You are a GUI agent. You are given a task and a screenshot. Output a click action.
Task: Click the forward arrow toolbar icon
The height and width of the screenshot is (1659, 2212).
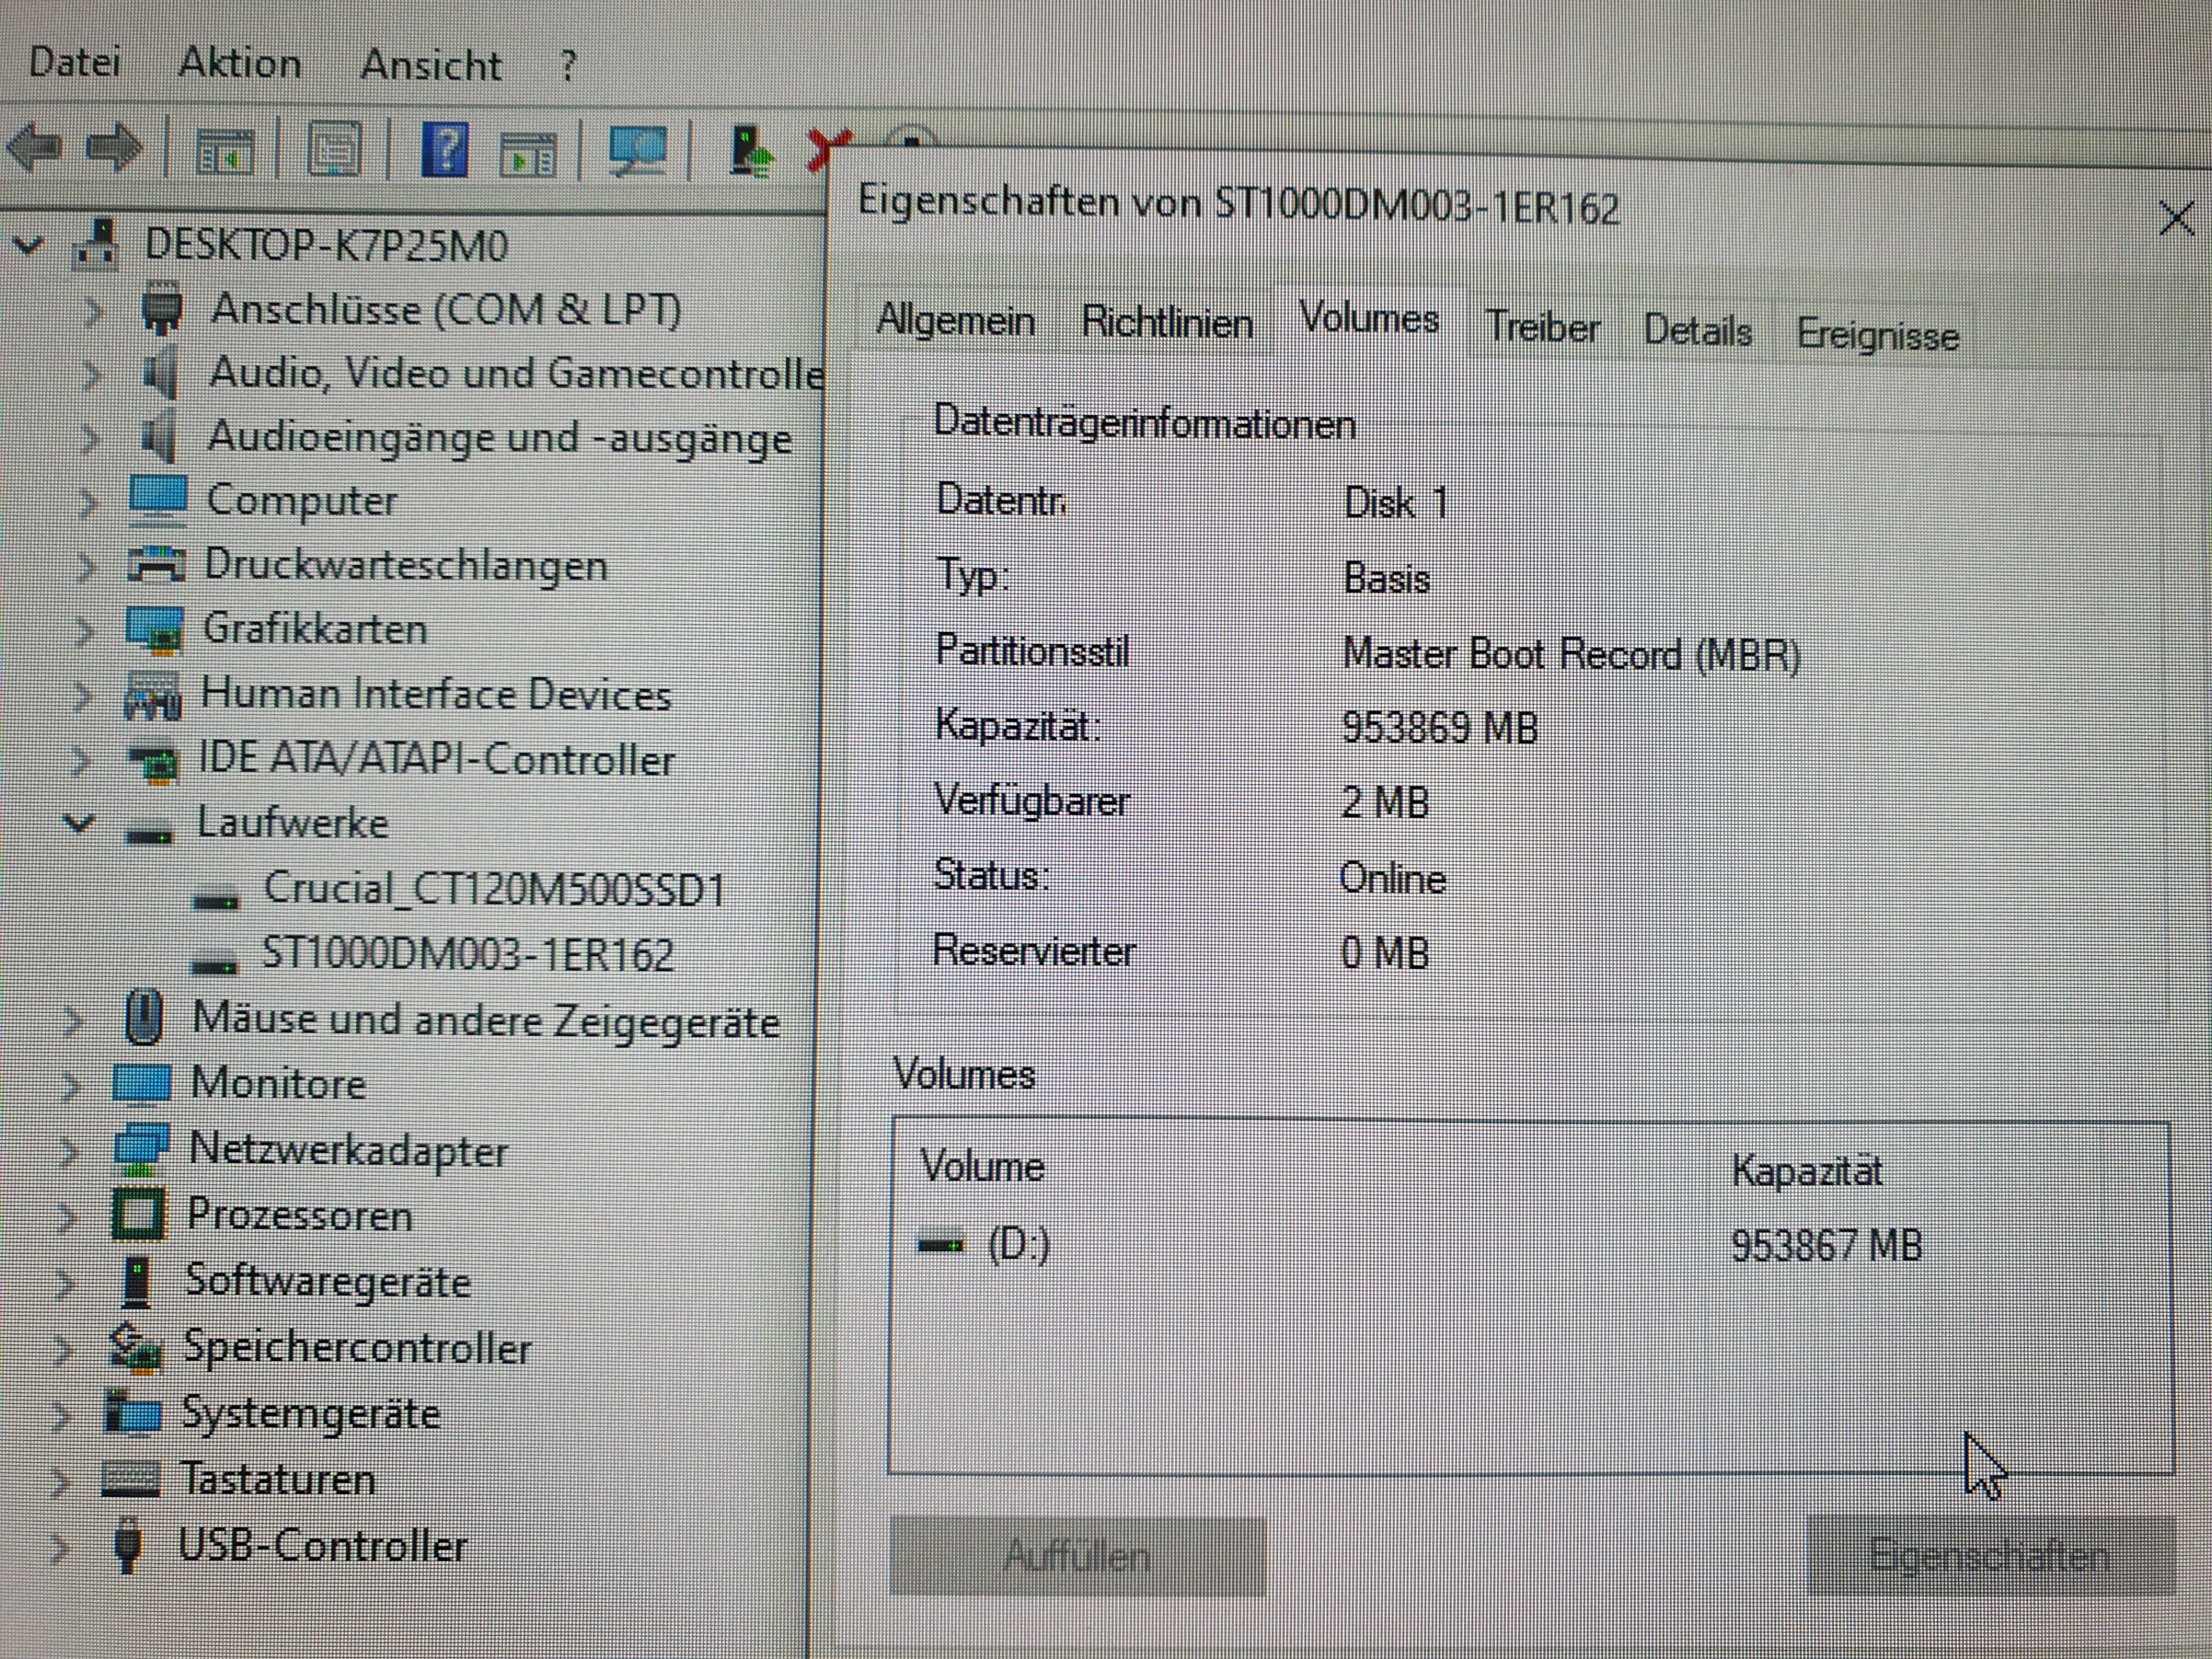[113, 148]
